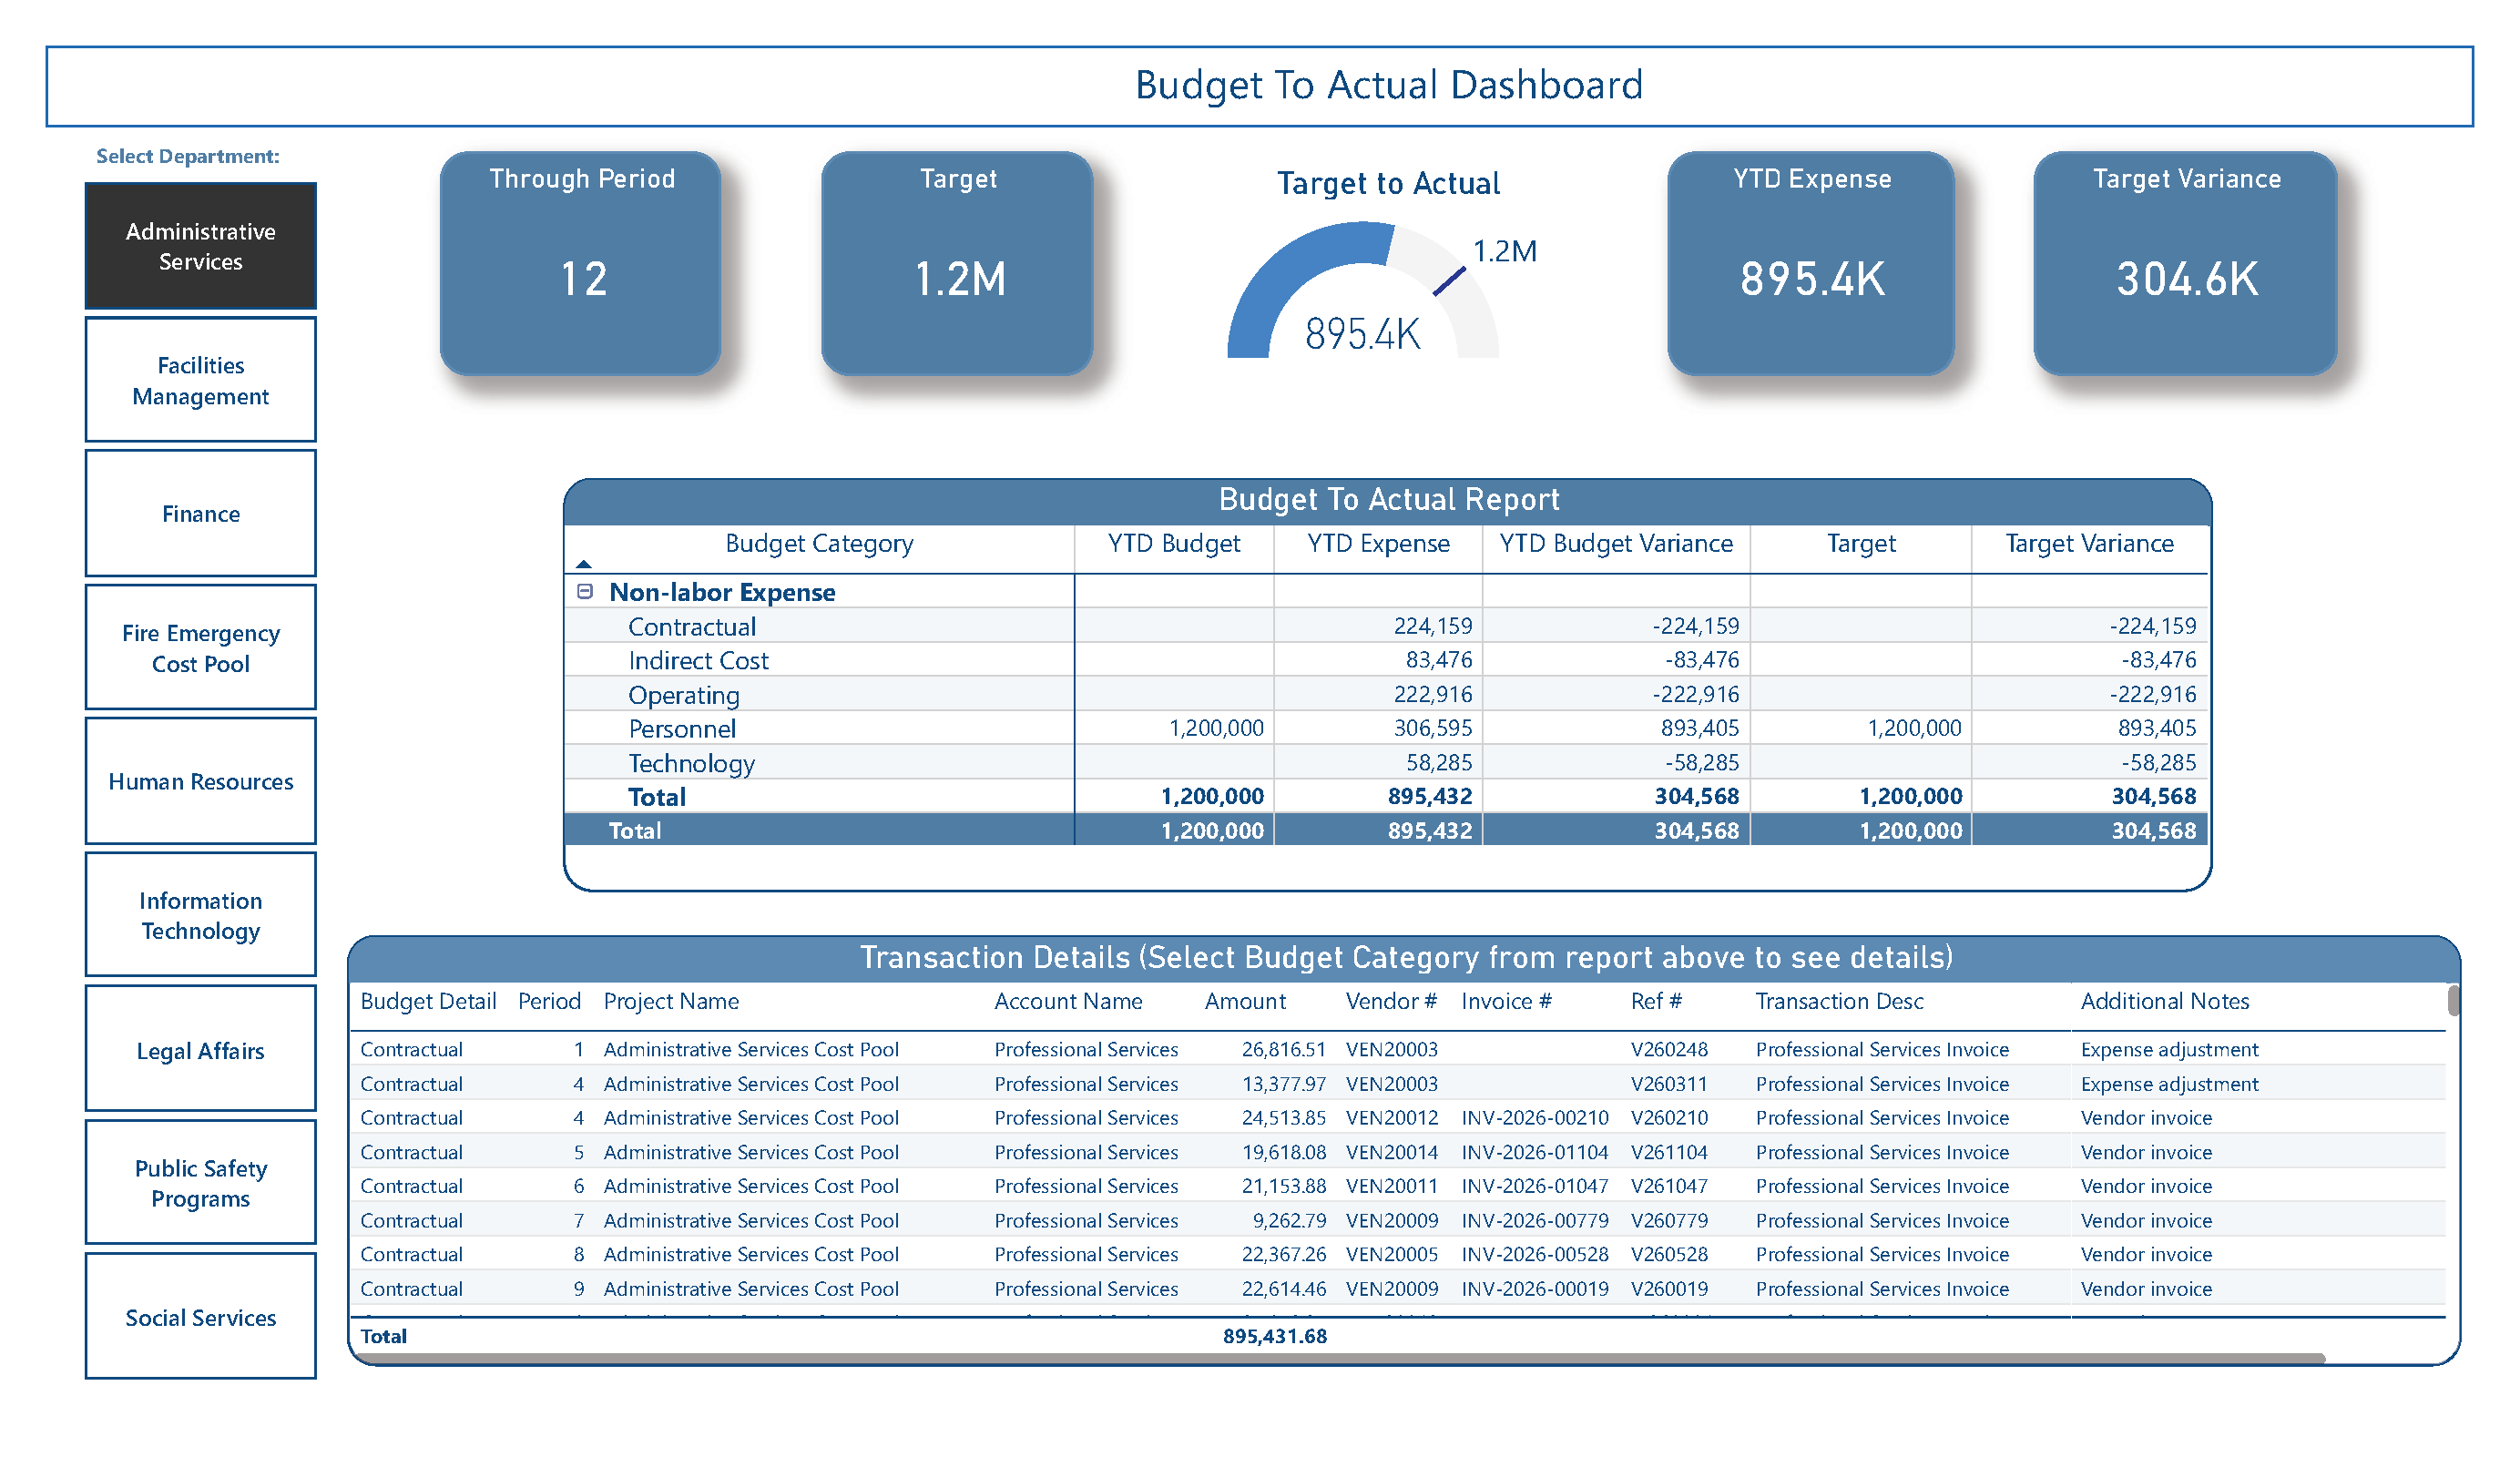Click the Invoice # column header

coord(1506,1001)
